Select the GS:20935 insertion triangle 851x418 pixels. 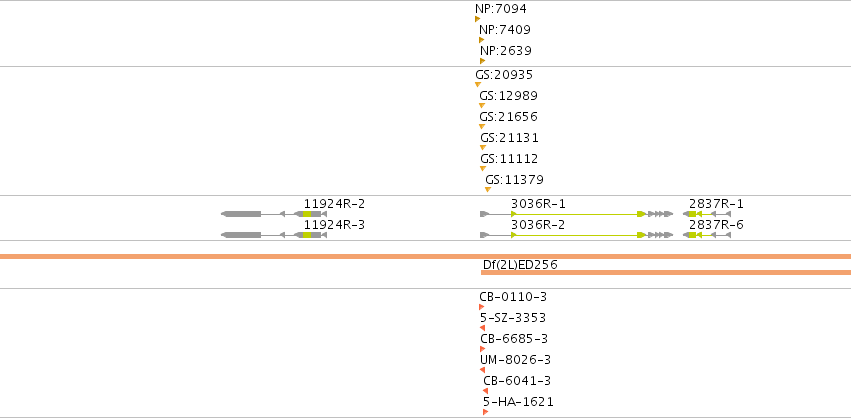[478, 84]
